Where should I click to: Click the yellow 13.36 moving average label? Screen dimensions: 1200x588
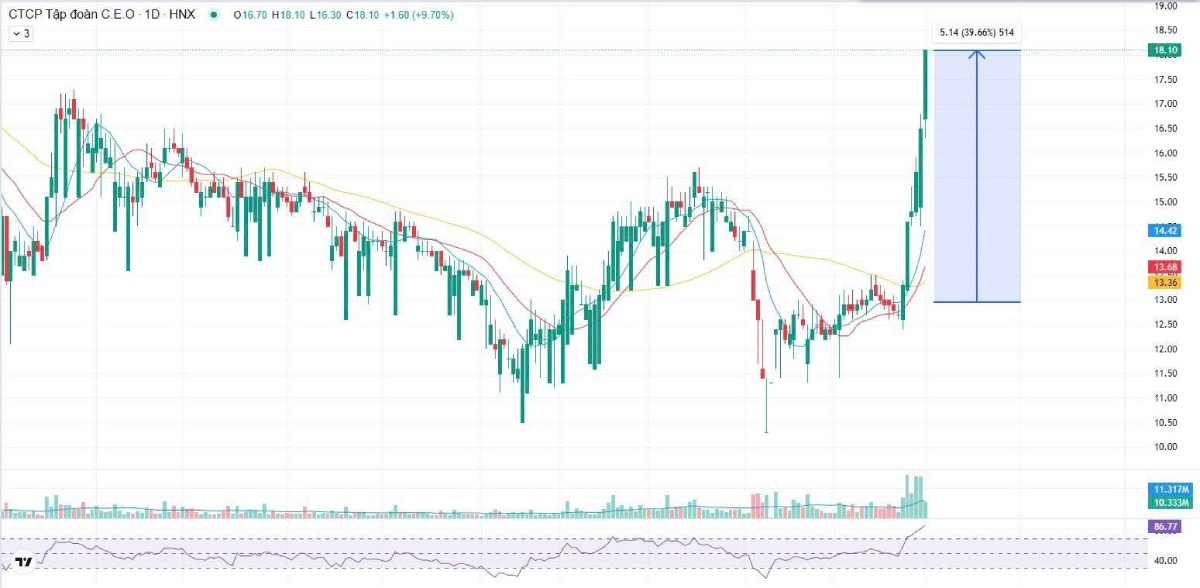[x=1163, y=283]
